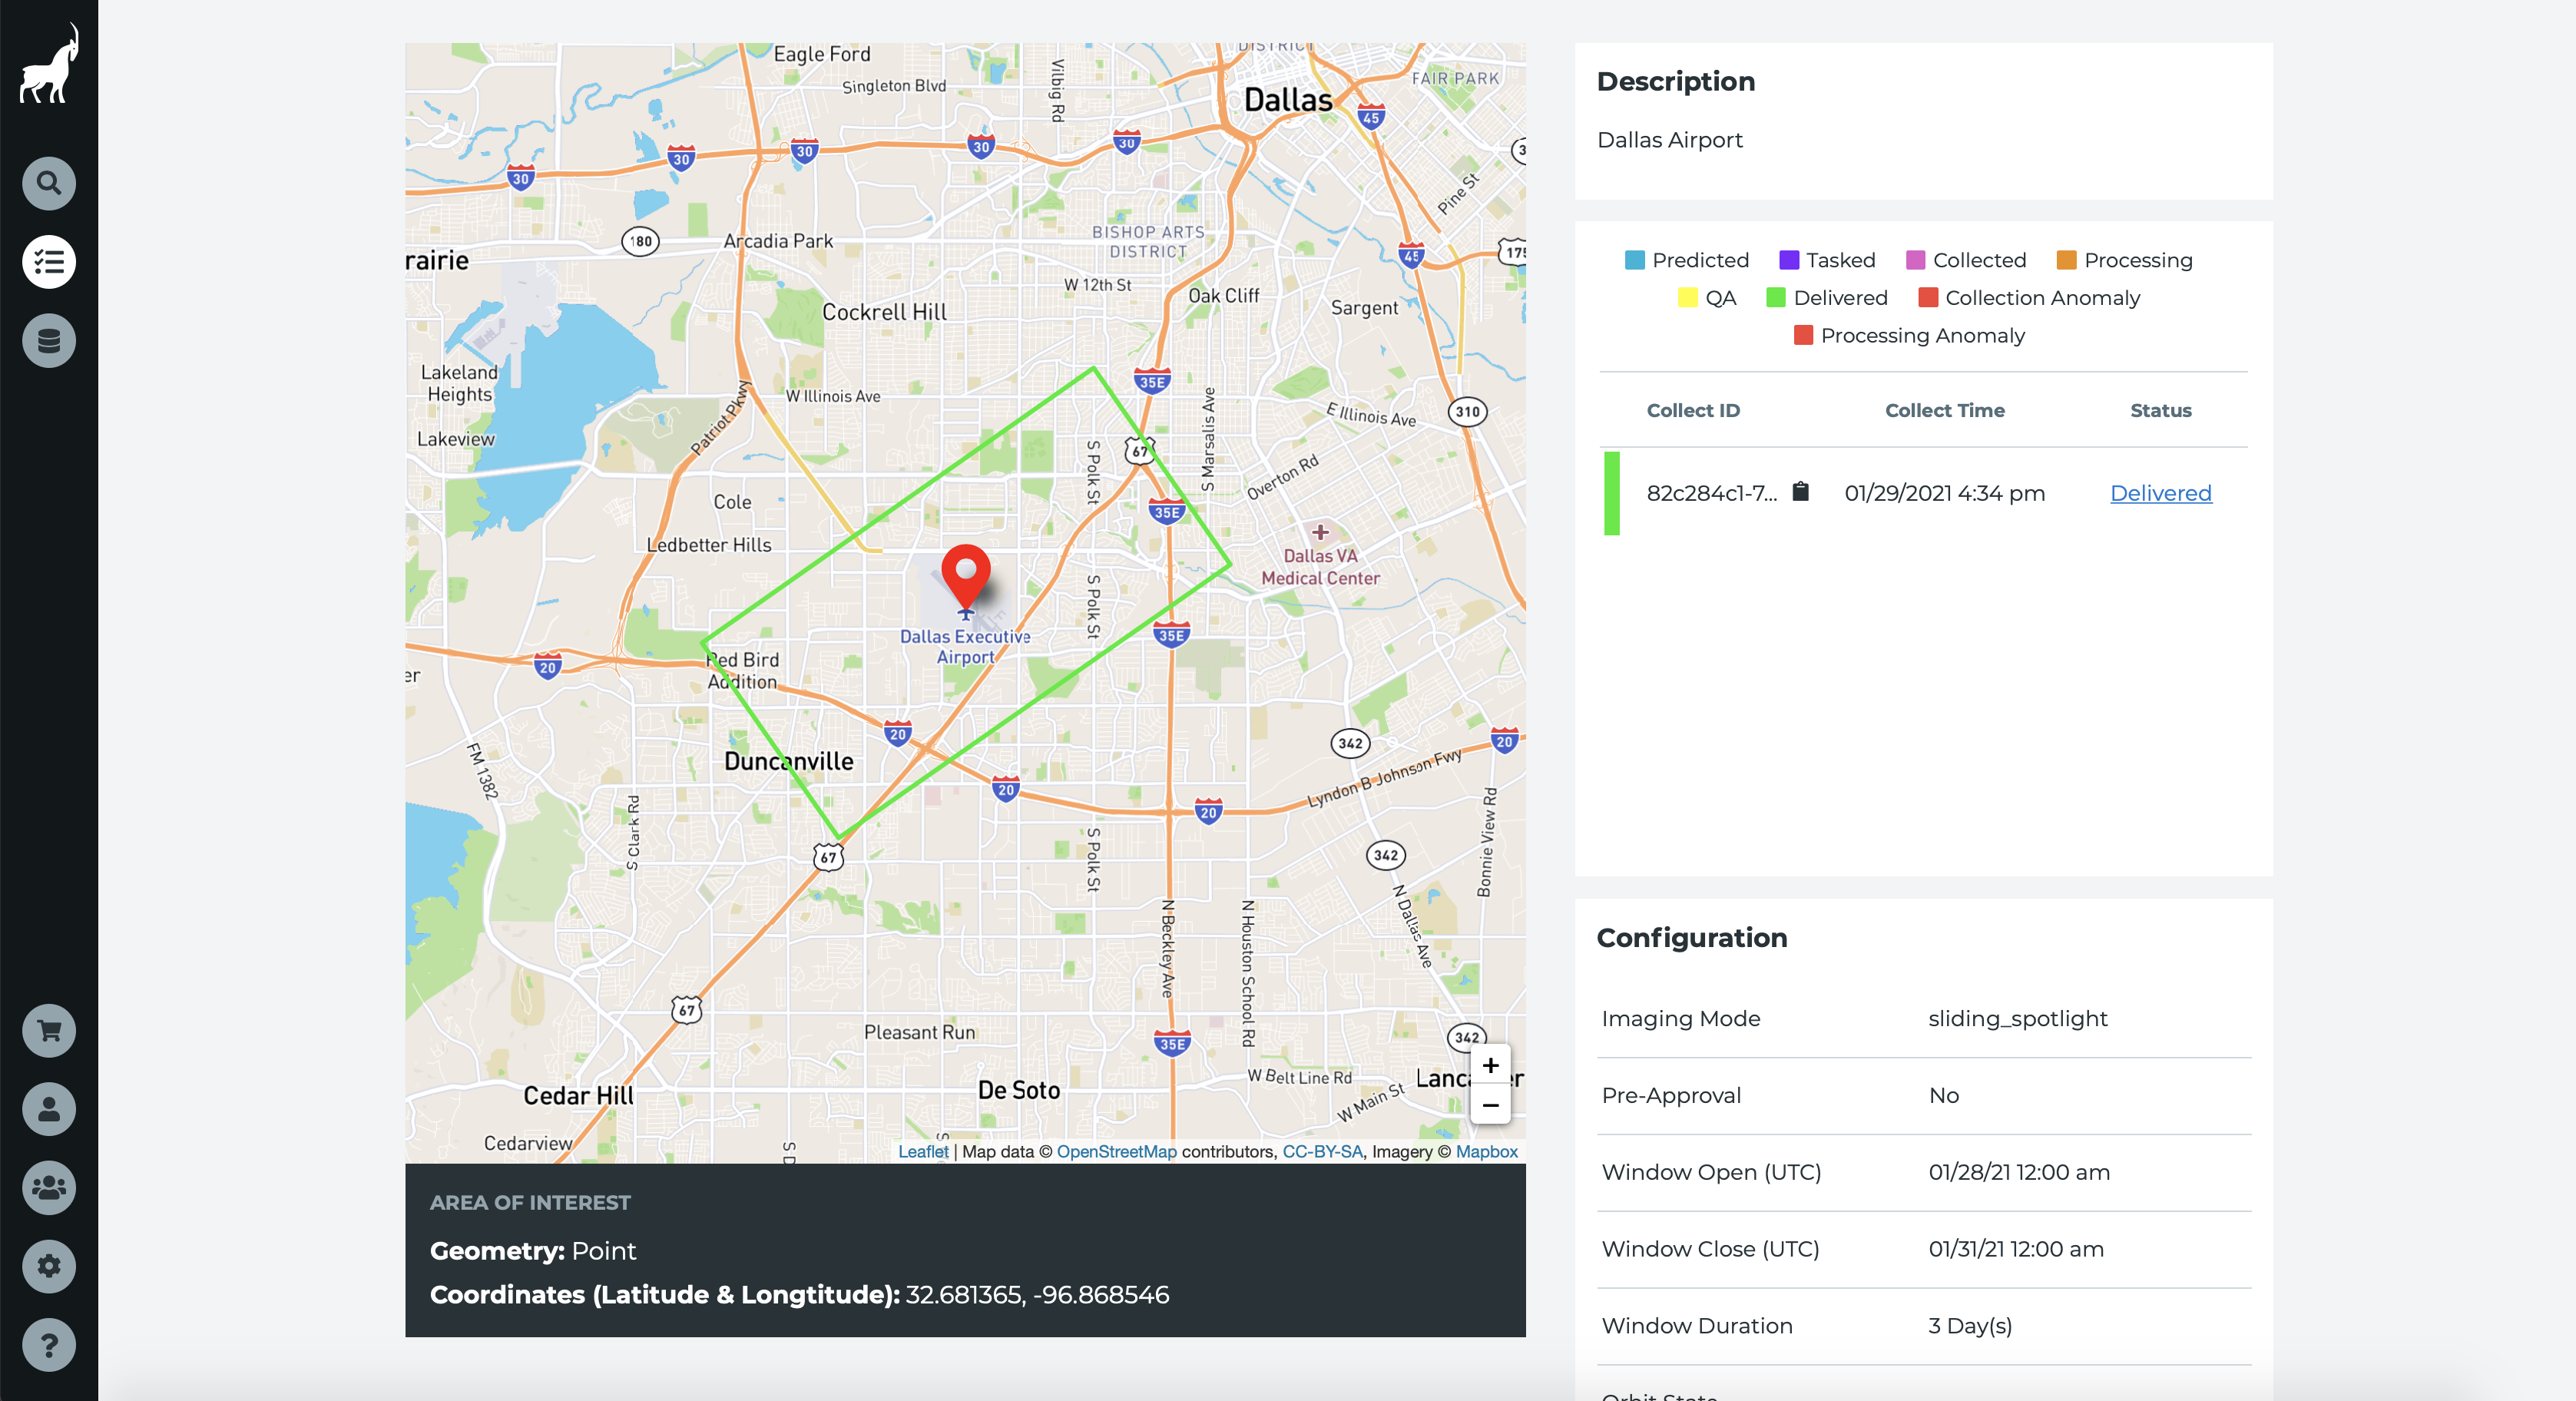
Task: Click the map zoom in button
Action: tap(1490, 1066)
